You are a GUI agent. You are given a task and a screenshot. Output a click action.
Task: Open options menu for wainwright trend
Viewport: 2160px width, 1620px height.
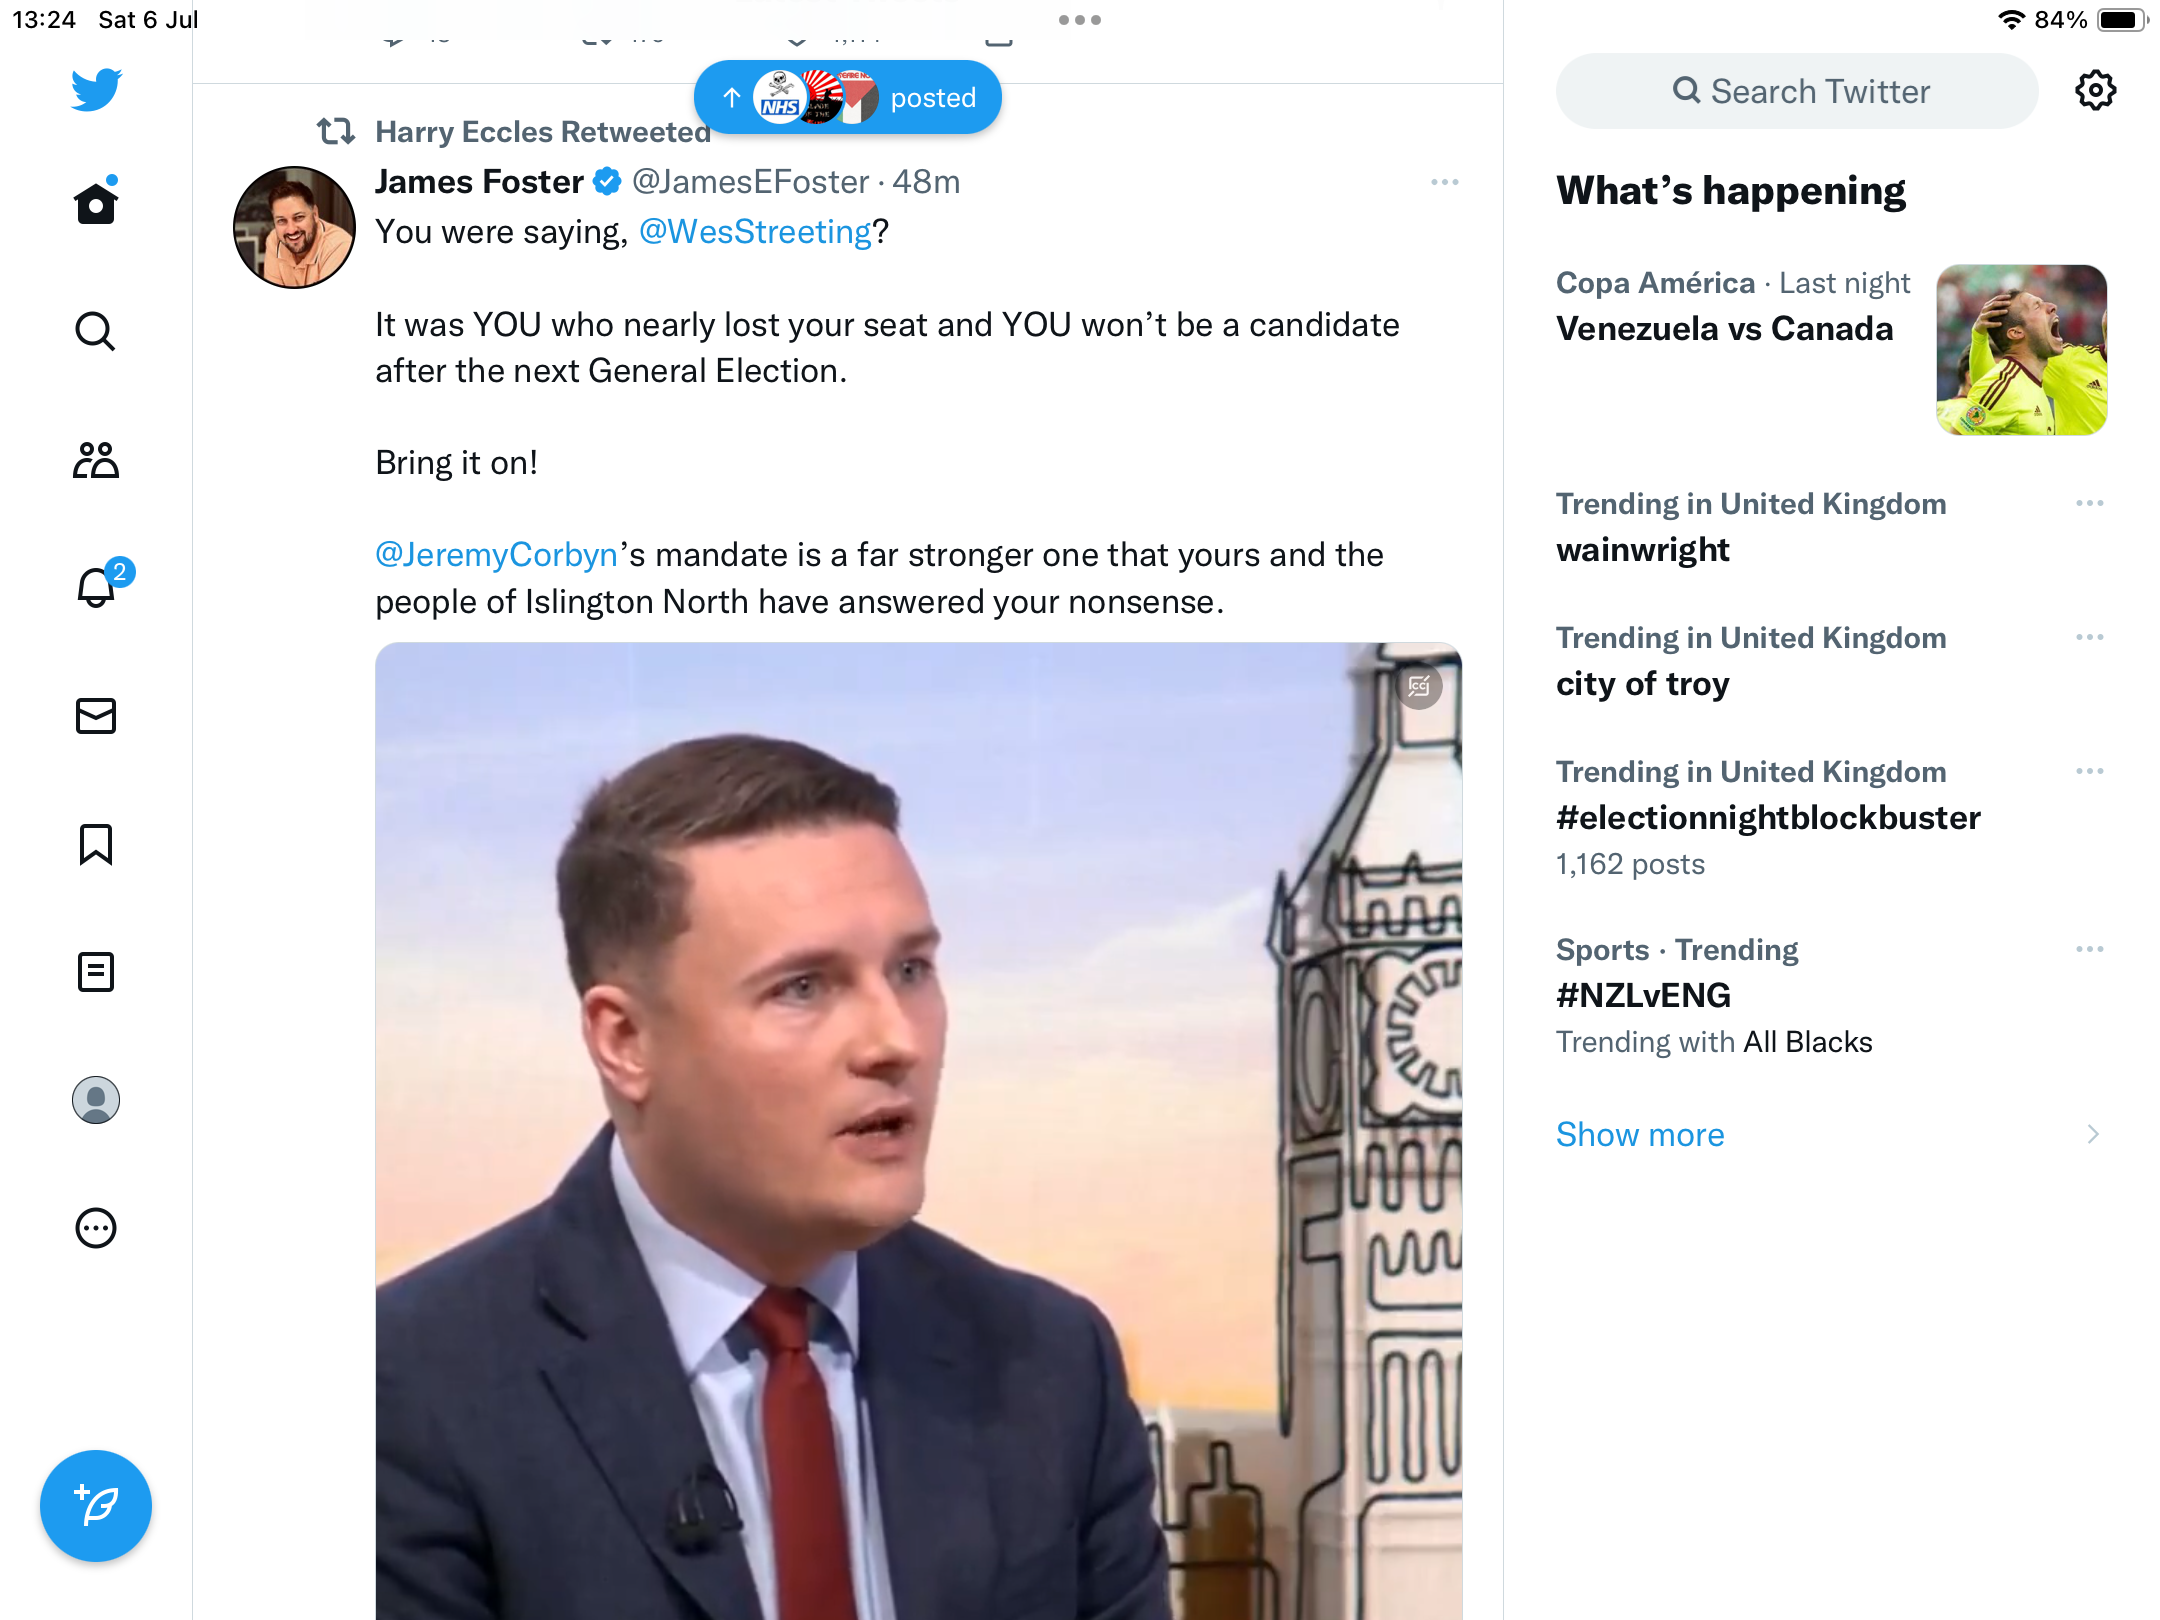coord(2089,504)
